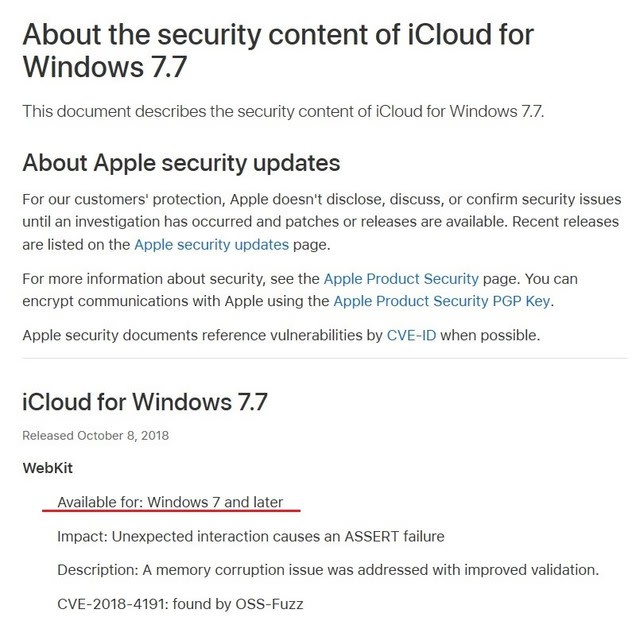Click the Released October 8, 2018 text
This screenshot has height=621, width=640.
point(96,436)
